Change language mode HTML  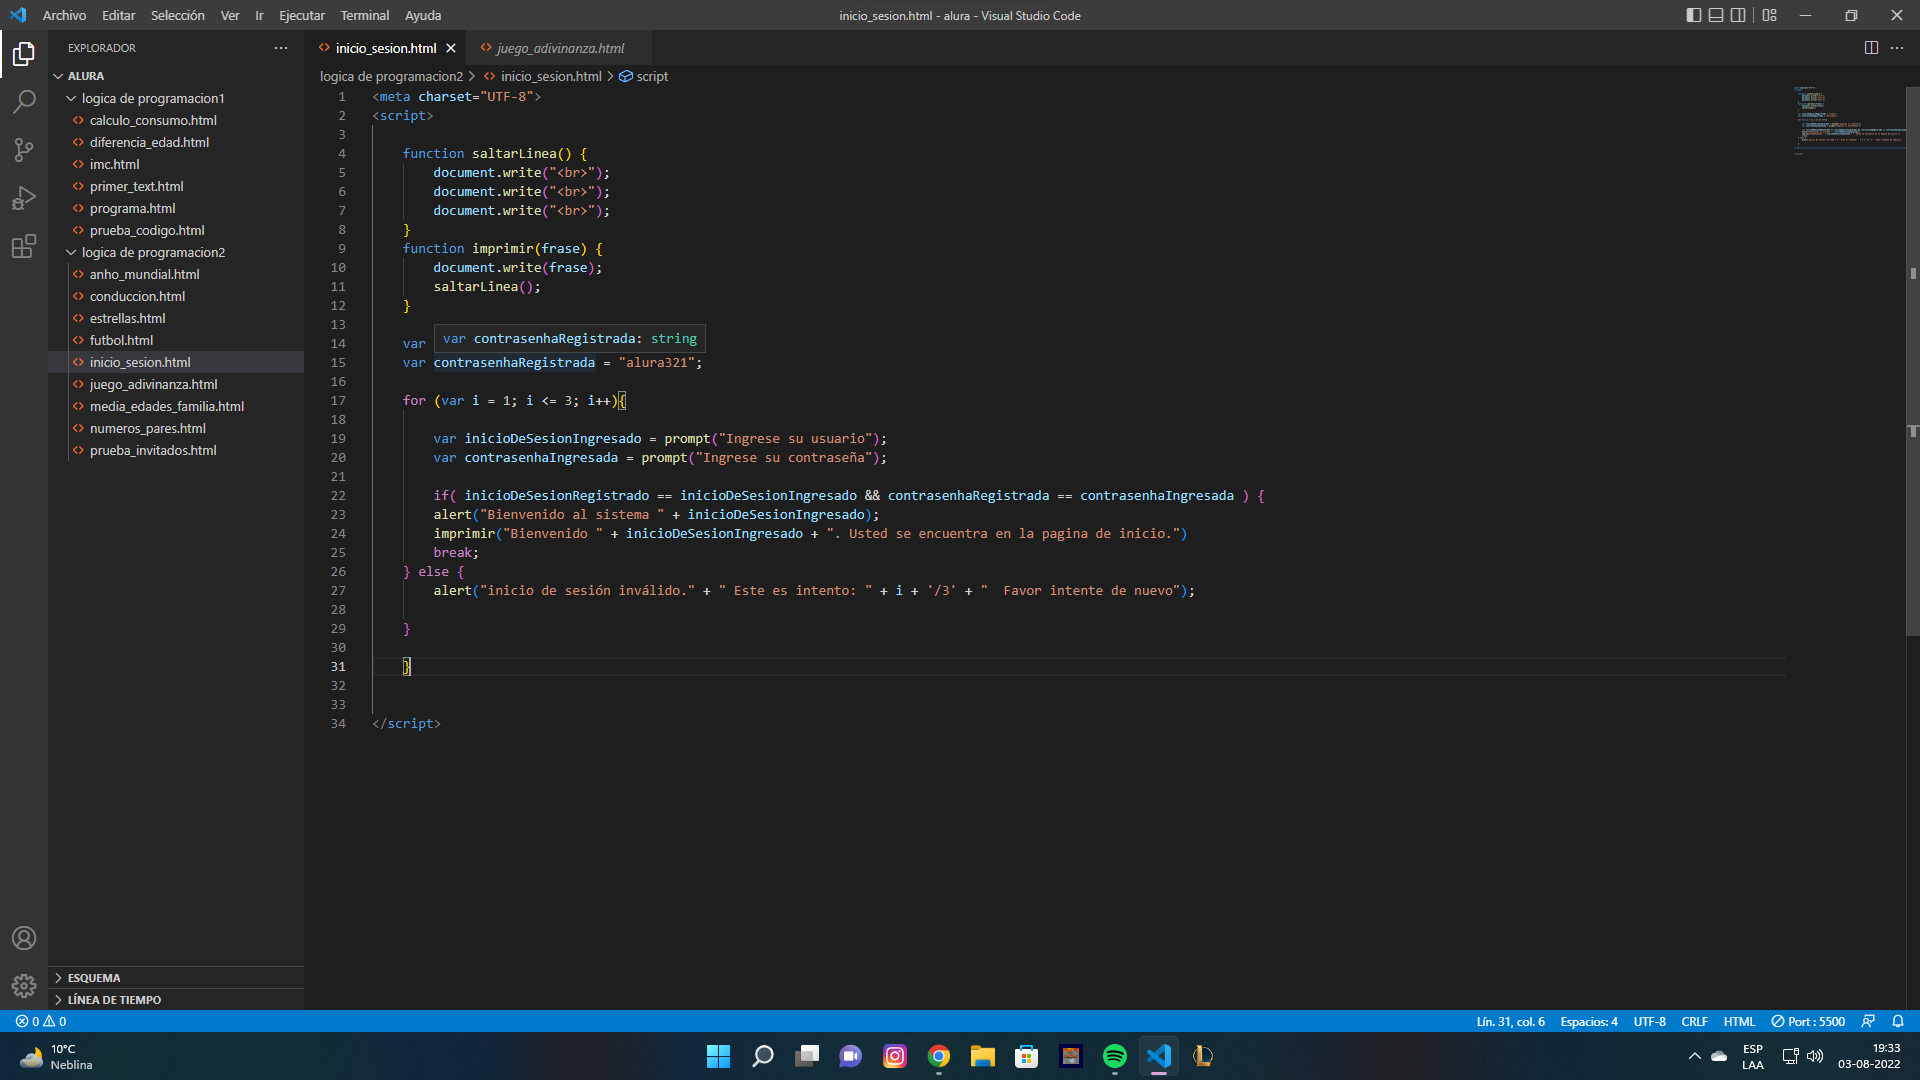click(x=1739, y=1021)
